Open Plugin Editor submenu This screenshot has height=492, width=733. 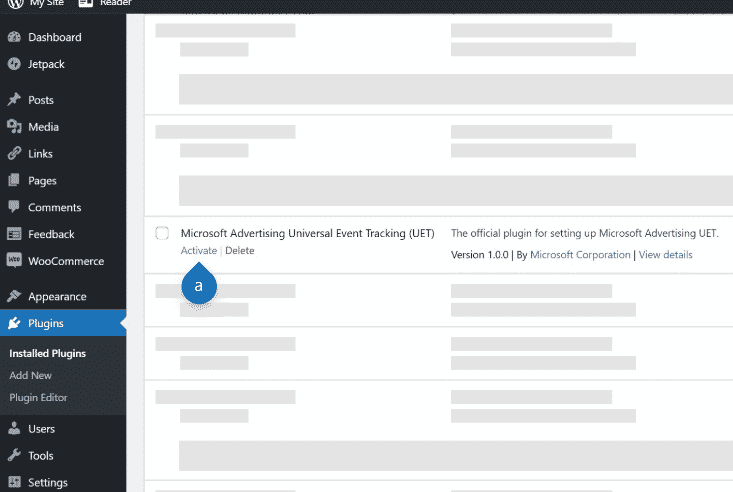click(x=38, y=398)
